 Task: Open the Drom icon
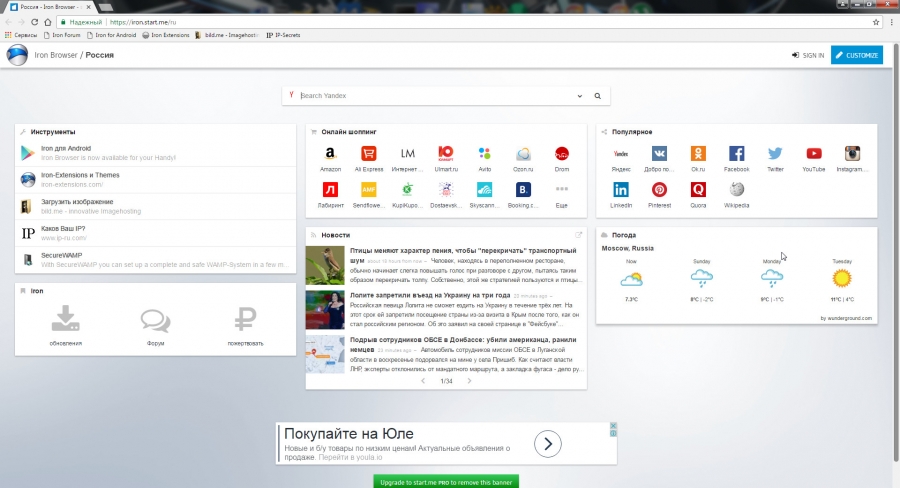point(561,154)
